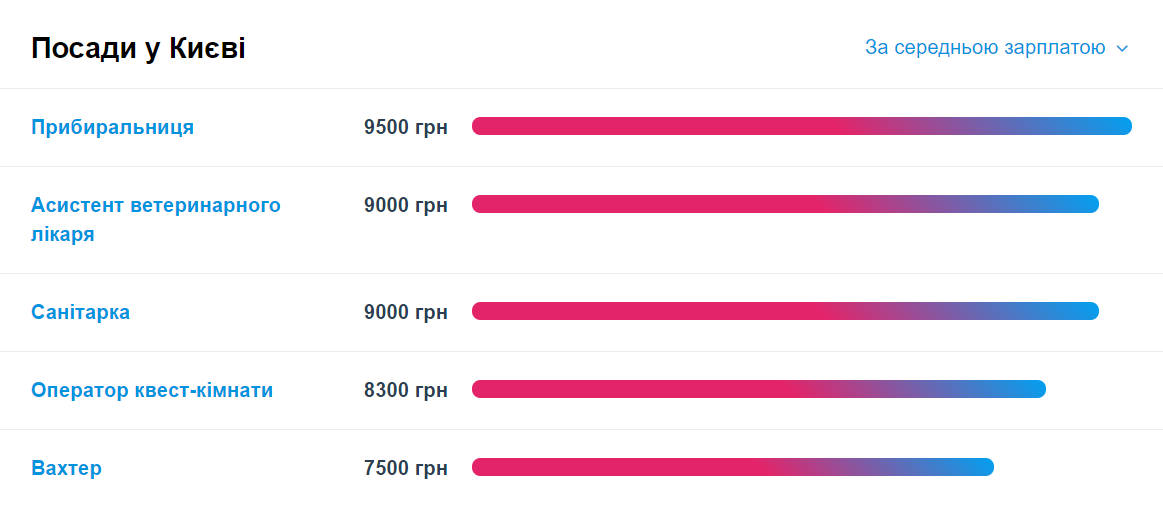This screenshot has height=505, width=1163.
Task: Click 9000 грн beside Асистент ветеринарного лікаря
Action: (406, 205)
